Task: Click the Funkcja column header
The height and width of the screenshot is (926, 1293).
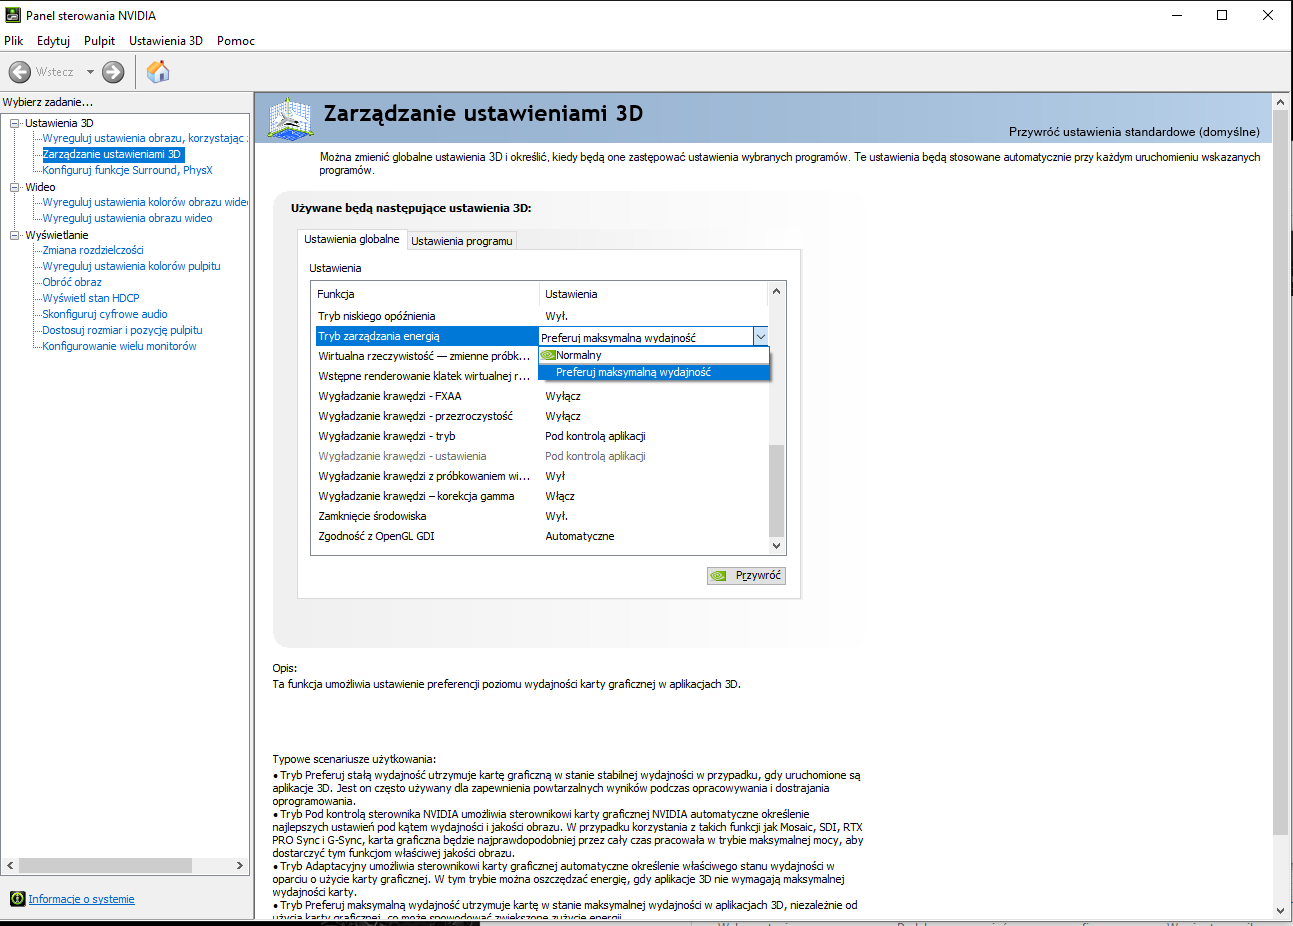Action: pyautogui.click(x=426, y=294)
